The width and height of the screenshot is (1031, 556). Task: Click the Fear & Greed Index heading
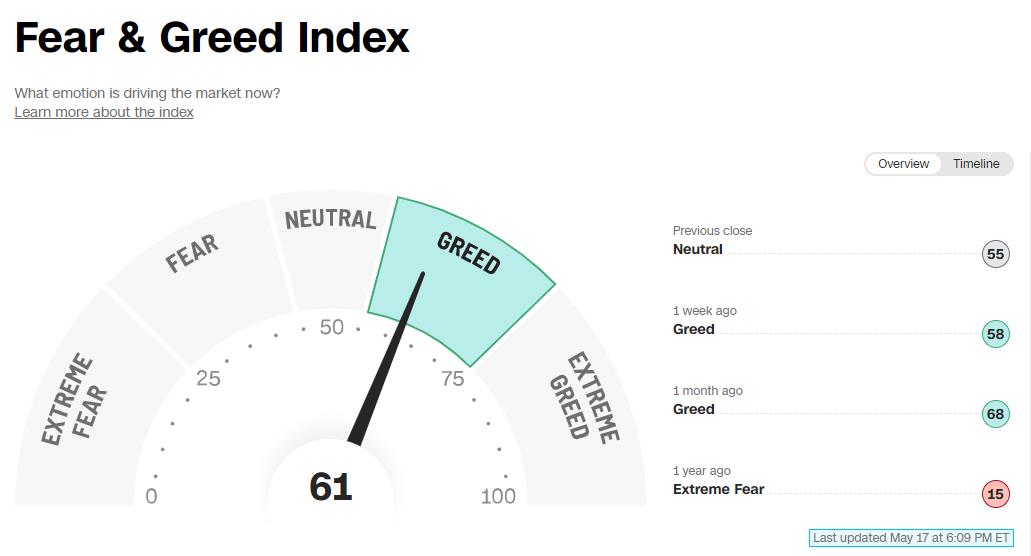tap(212, 37)
